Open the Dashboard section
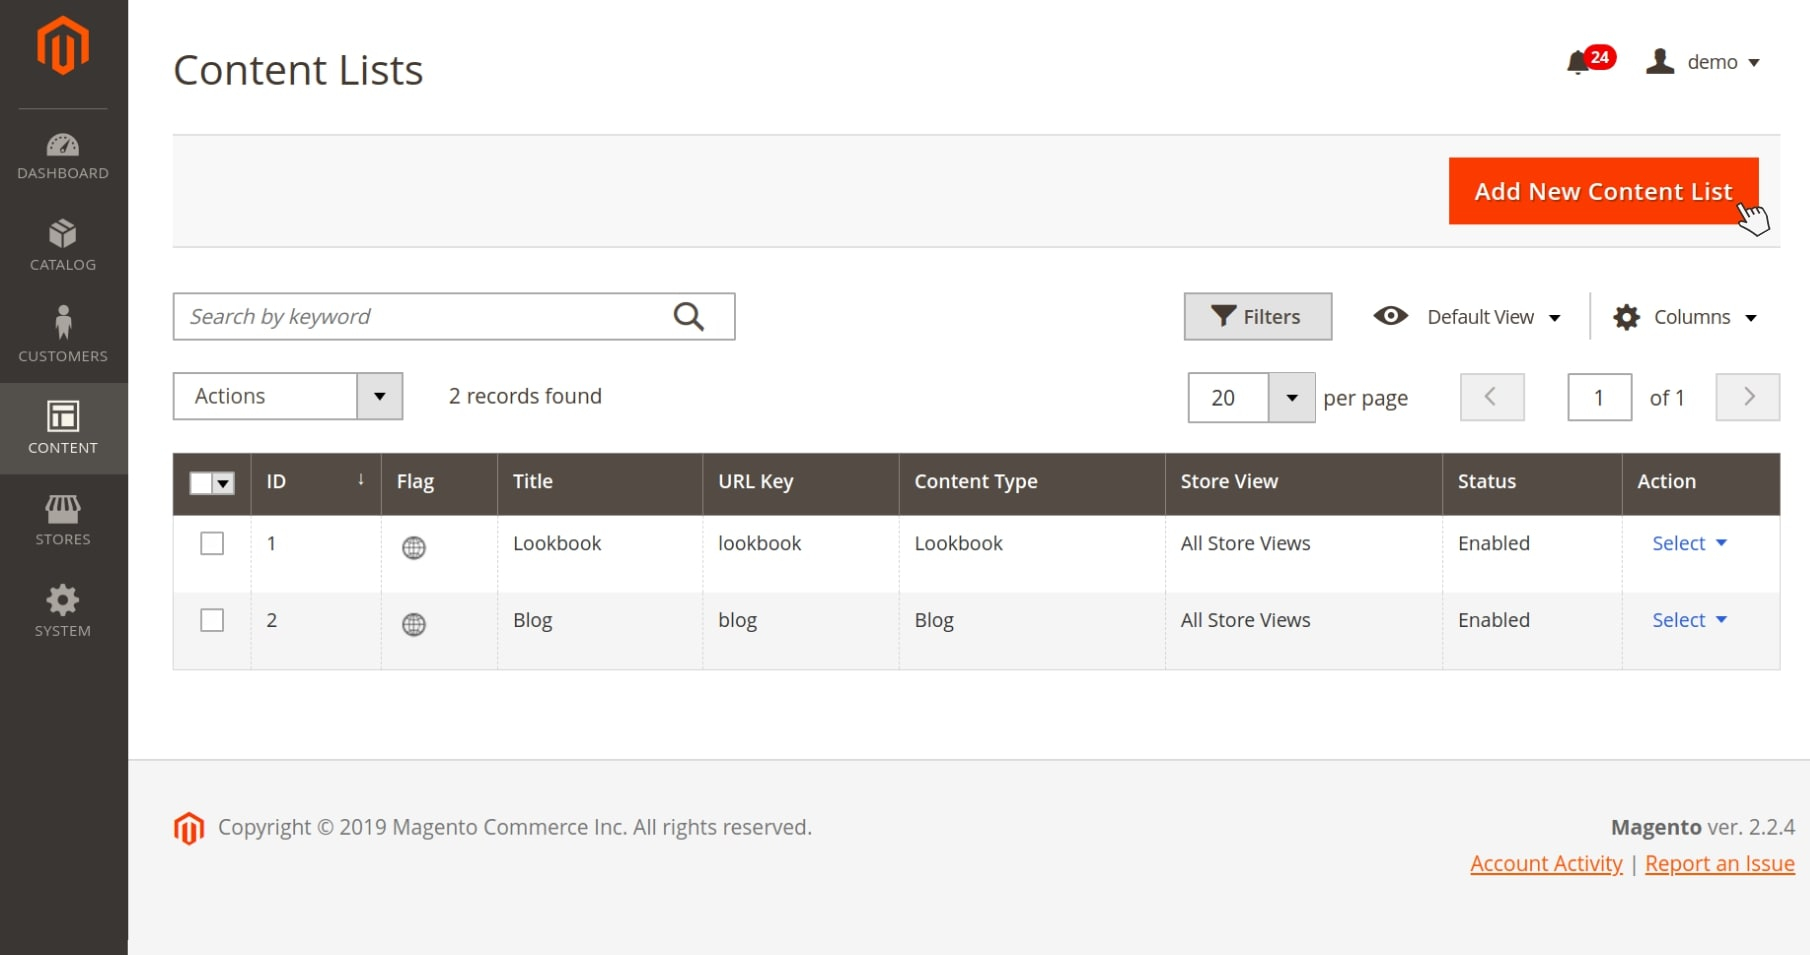Screen dimensions: 1810x955 pos(63,157)
